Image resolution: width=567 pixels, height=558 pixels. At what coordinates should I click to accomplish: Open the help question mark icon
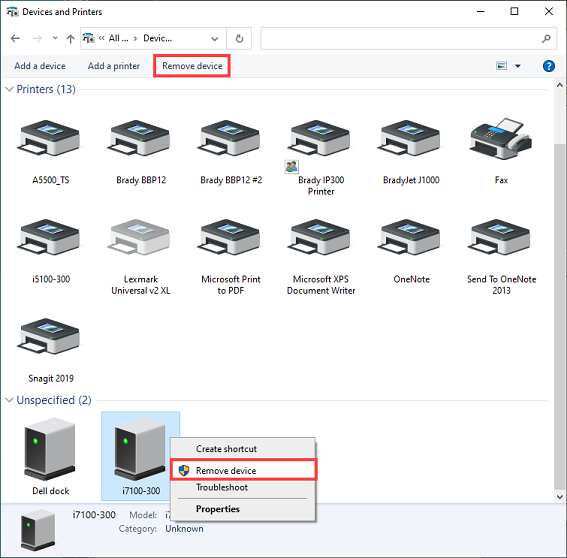(549, 66)
